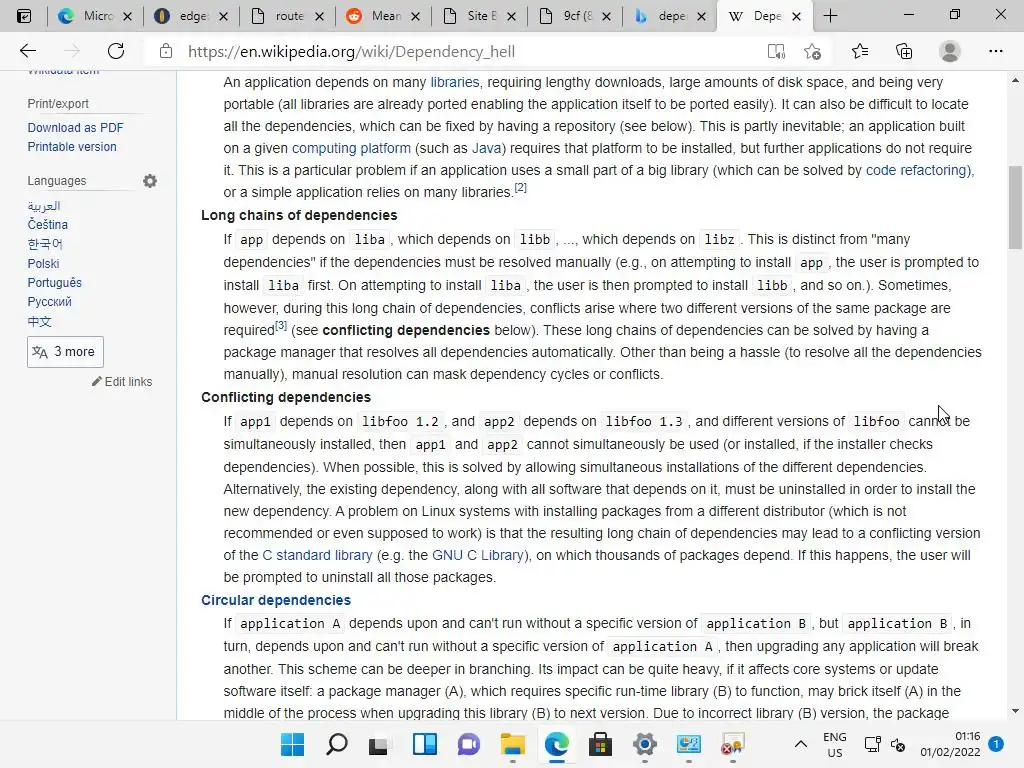Click the address bar URL field

point(457,52)
